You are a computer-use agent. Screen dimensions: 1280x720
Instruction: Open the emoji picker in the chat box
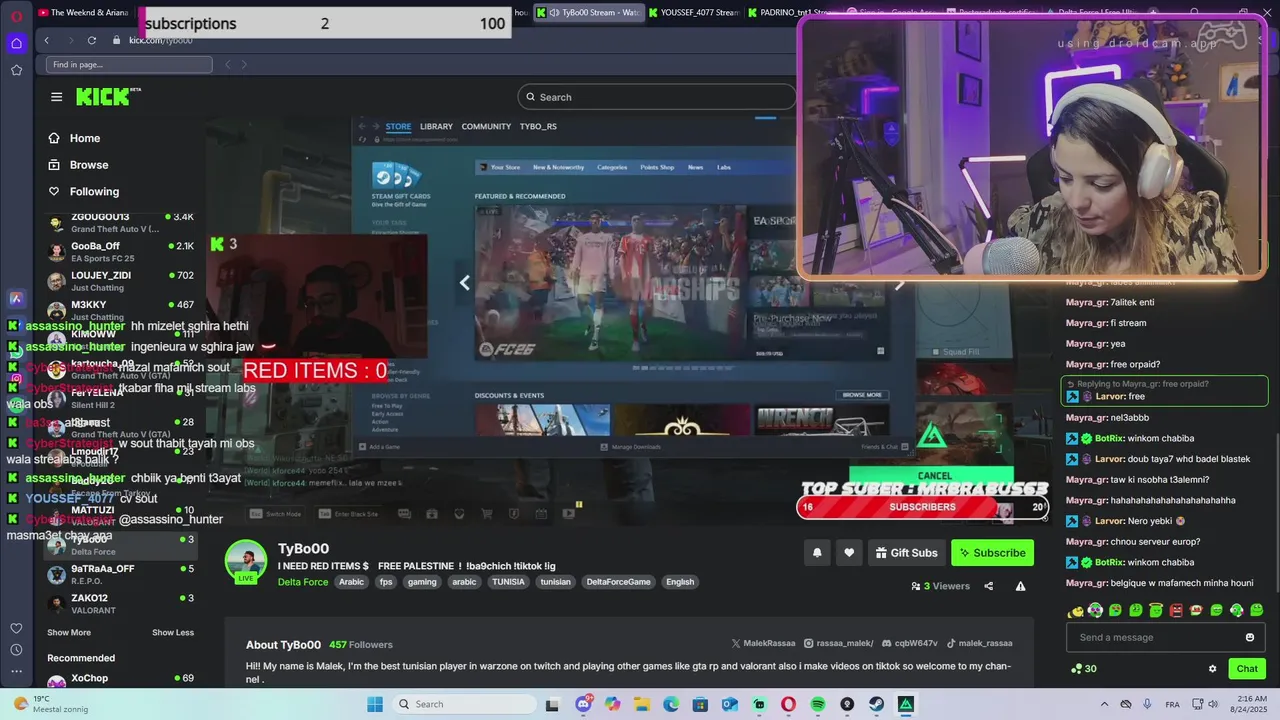(x=1250, y=637)
